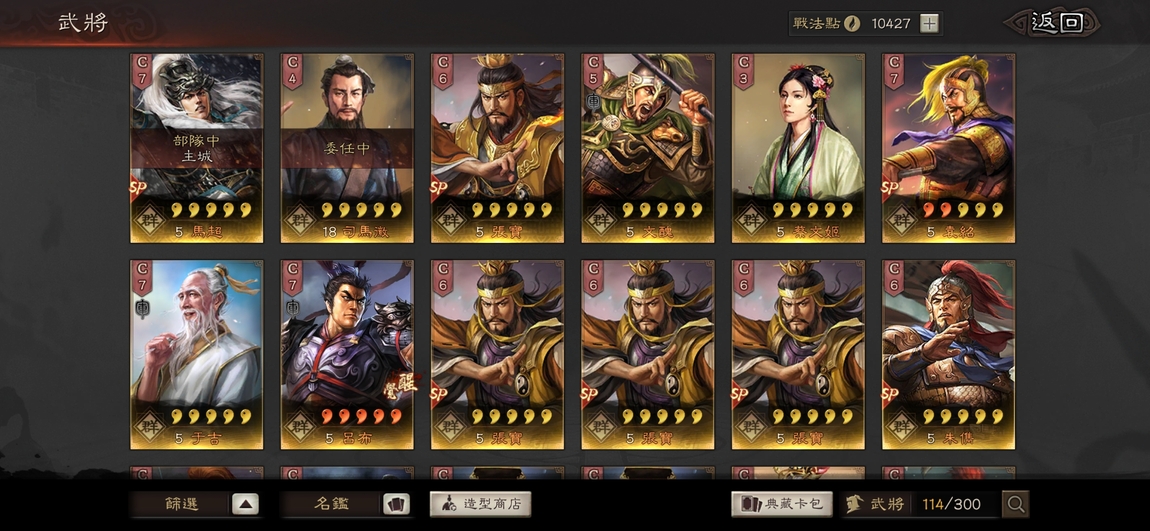Viewport: 1150px width, 531px height.
Task: Click the 戰法點 tactic points icon
Action: [x=851, y=23]
